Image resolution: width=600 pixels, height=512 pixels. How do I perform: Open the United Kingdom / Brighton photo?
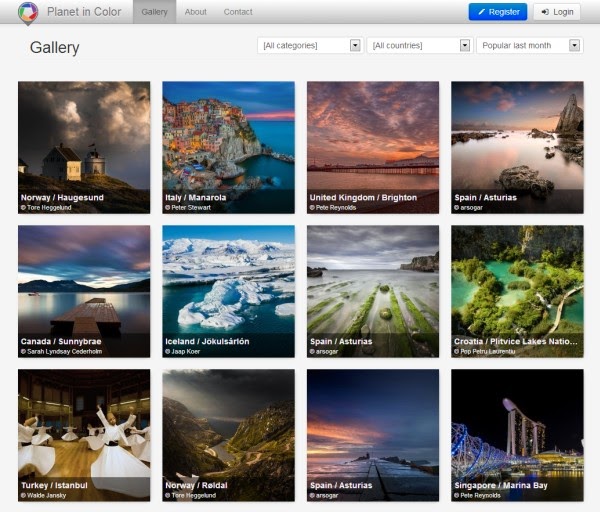(373, 147)
